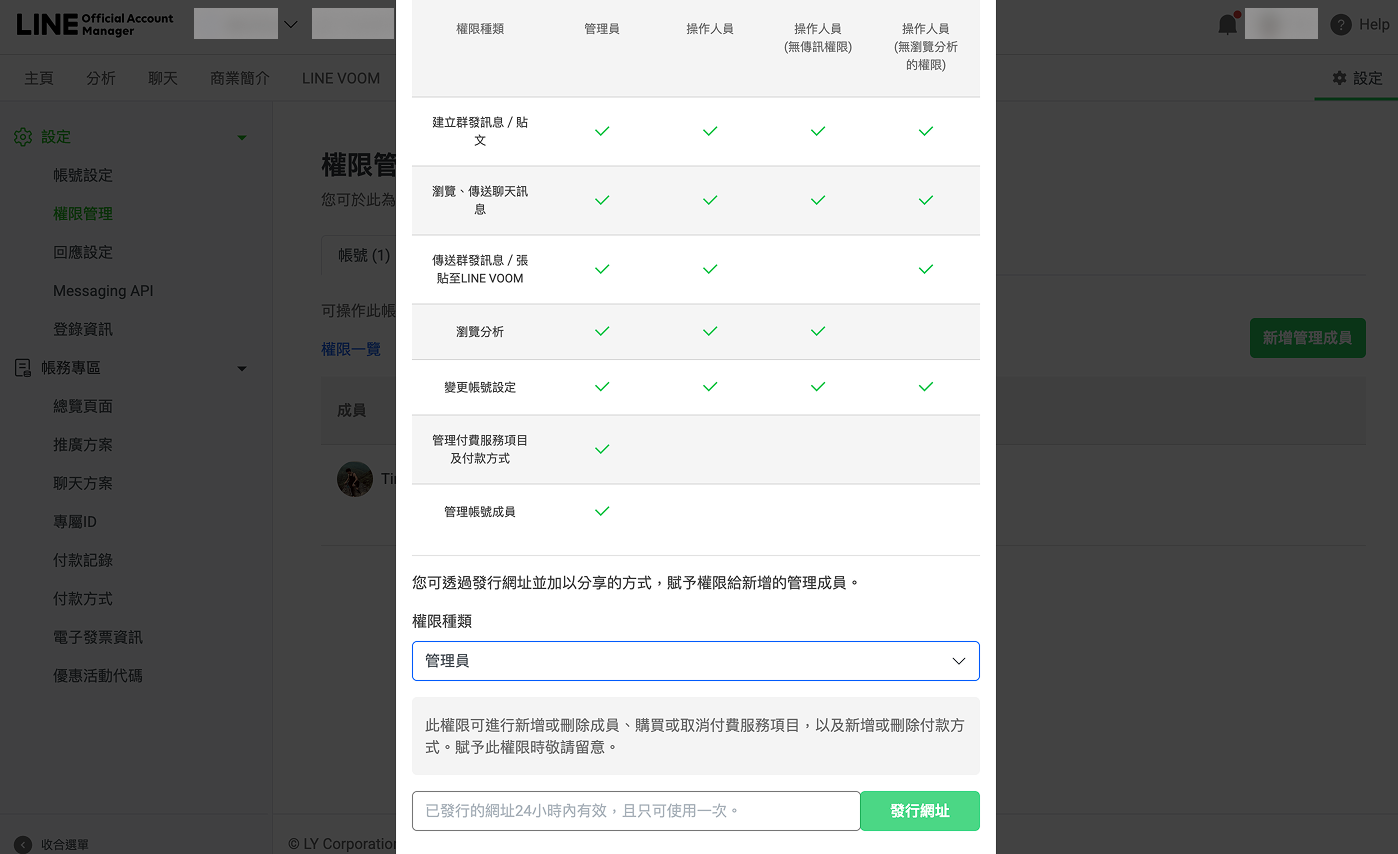Select the 帳號 (1) tab
Viewport: 1398px width, 854px height.
pyautogui.click(x=364, y=255)
